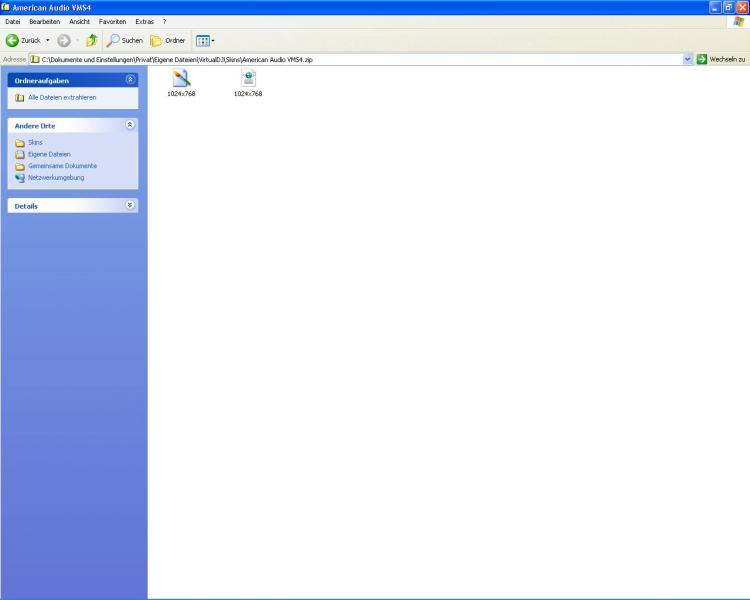Click the Skins folder icon
This screenshot has width=750, height=600.
tap(20, 143)
